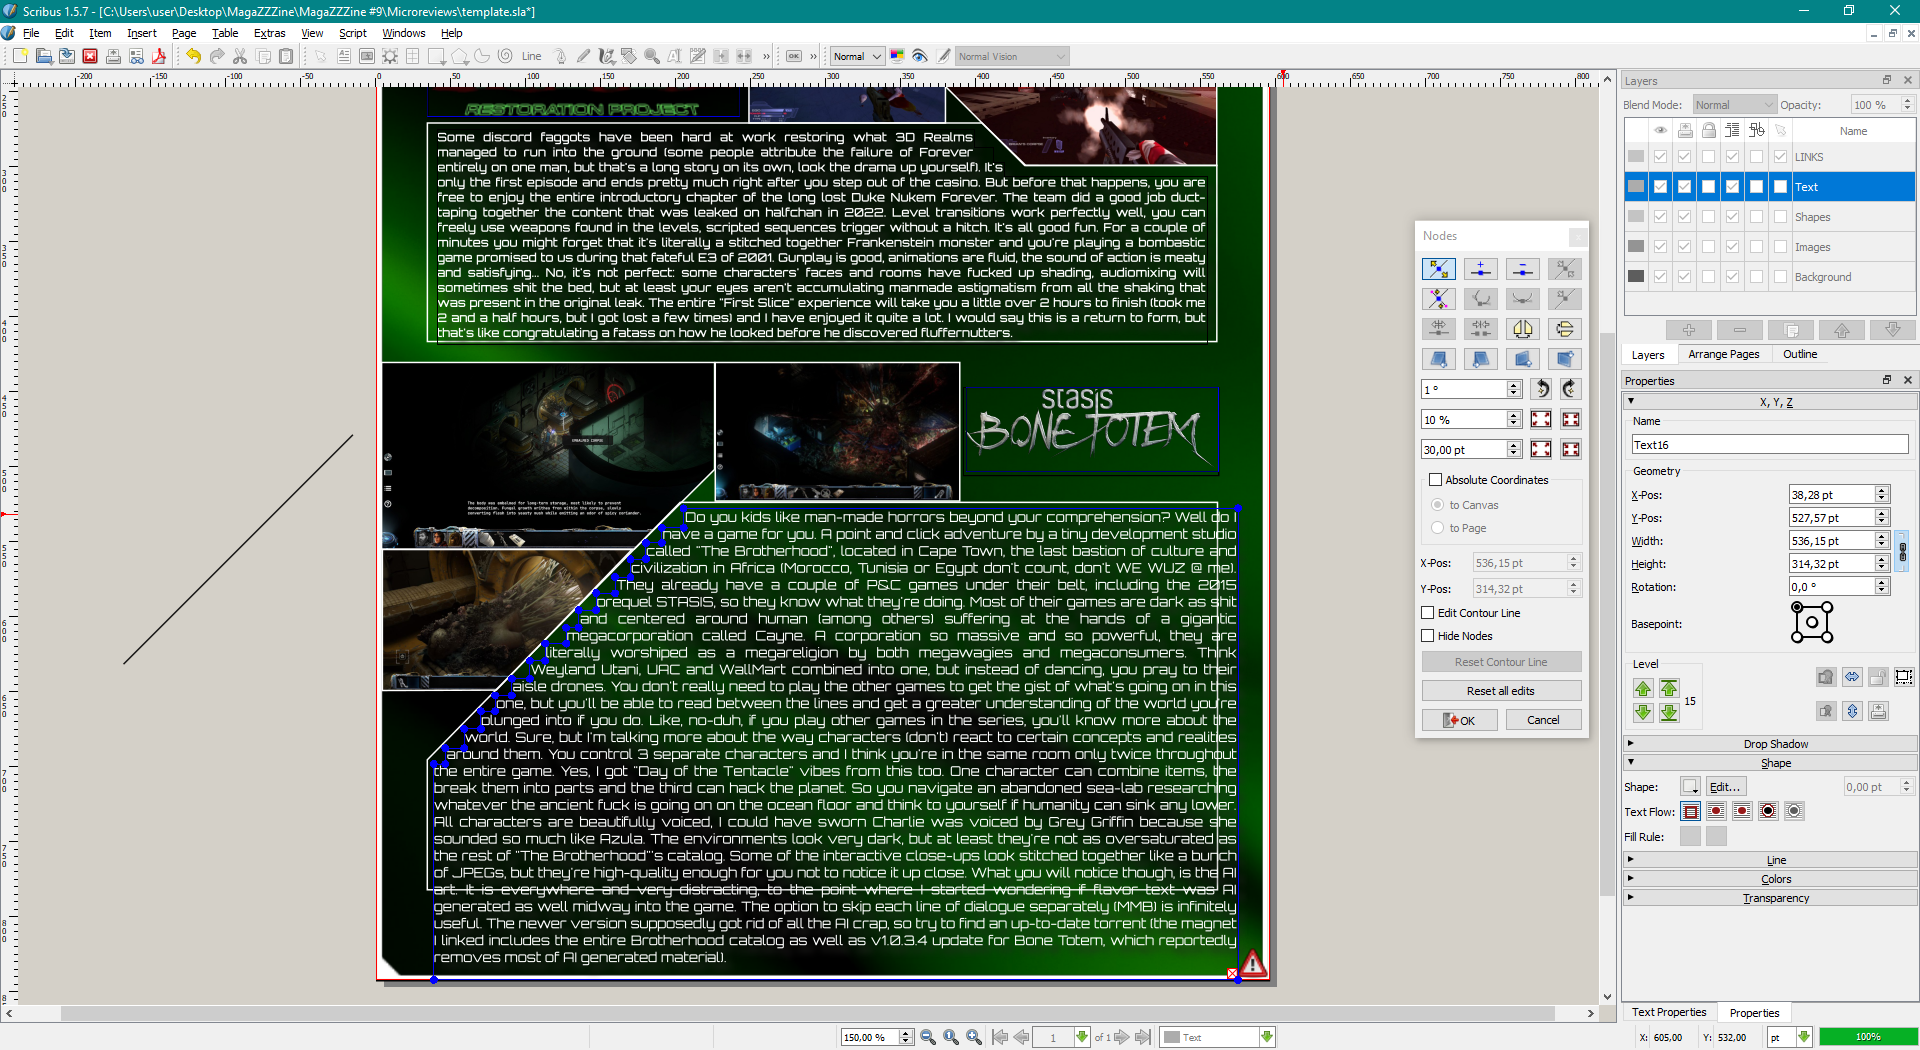Open the Extras menu
The width and height of the screenshot is (1920, 1050).
269,33
